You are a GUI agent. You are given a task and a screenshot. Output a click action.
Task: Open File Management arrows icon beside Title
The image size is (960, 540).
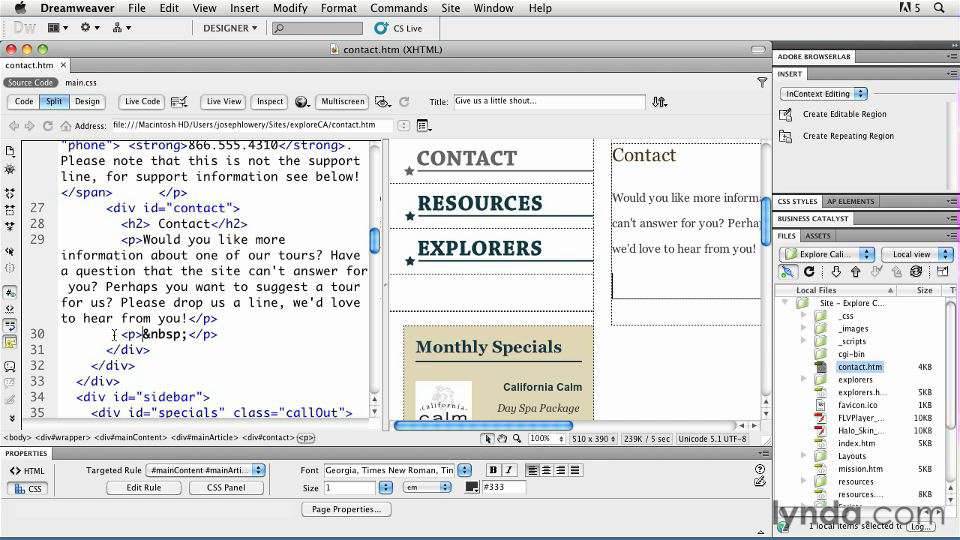coord(659,102)
